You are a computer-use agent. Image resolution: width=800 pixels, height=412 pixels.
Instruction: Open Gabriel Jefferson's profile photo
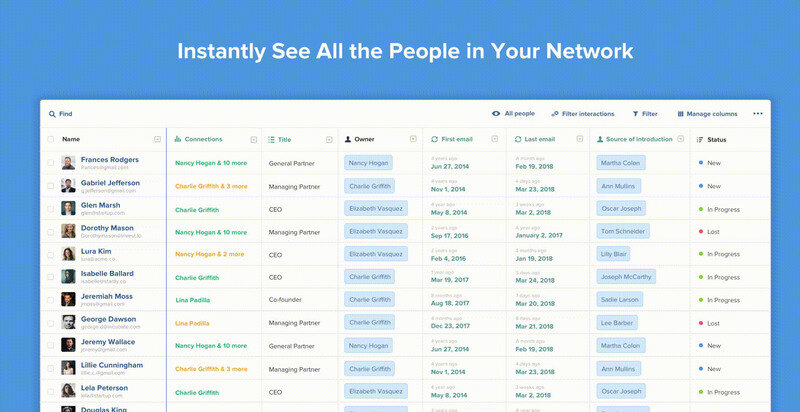point(68,185)
